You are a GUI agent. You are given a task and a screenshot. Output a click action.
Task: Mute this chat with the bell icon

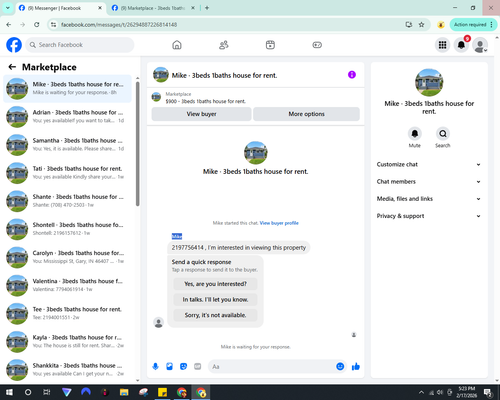click(x=415, y=134)
